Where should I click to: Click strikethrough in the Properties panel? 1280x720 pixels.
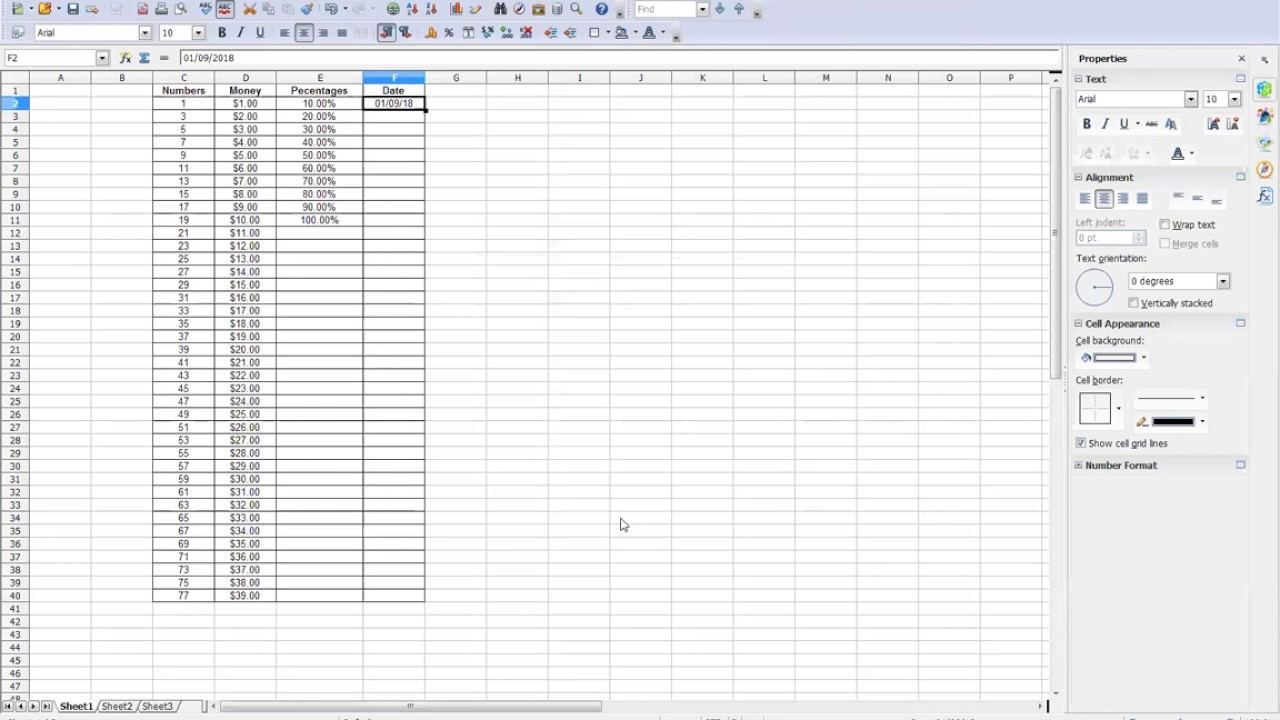[x=1151, y=124]
